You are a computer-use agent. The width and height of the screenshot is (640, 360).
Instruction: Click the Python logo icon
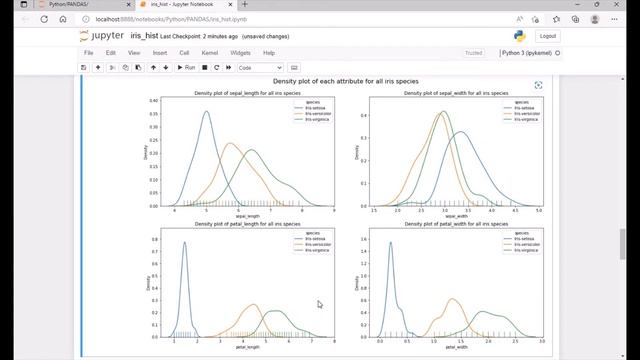(x=520, y=36)
